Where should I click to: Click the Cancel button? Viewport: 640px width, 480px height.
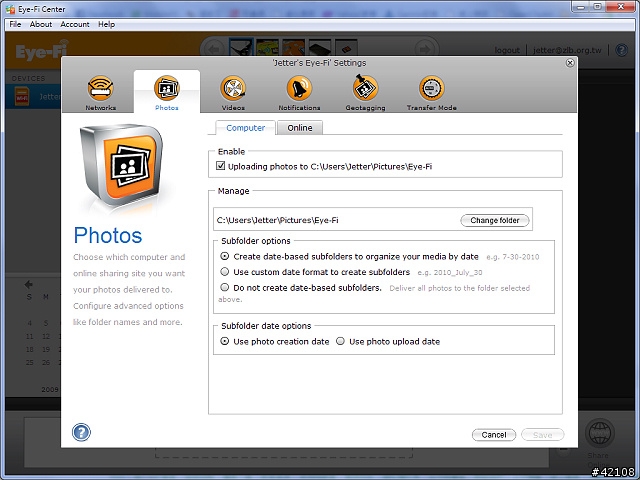(x=494, y=435)
